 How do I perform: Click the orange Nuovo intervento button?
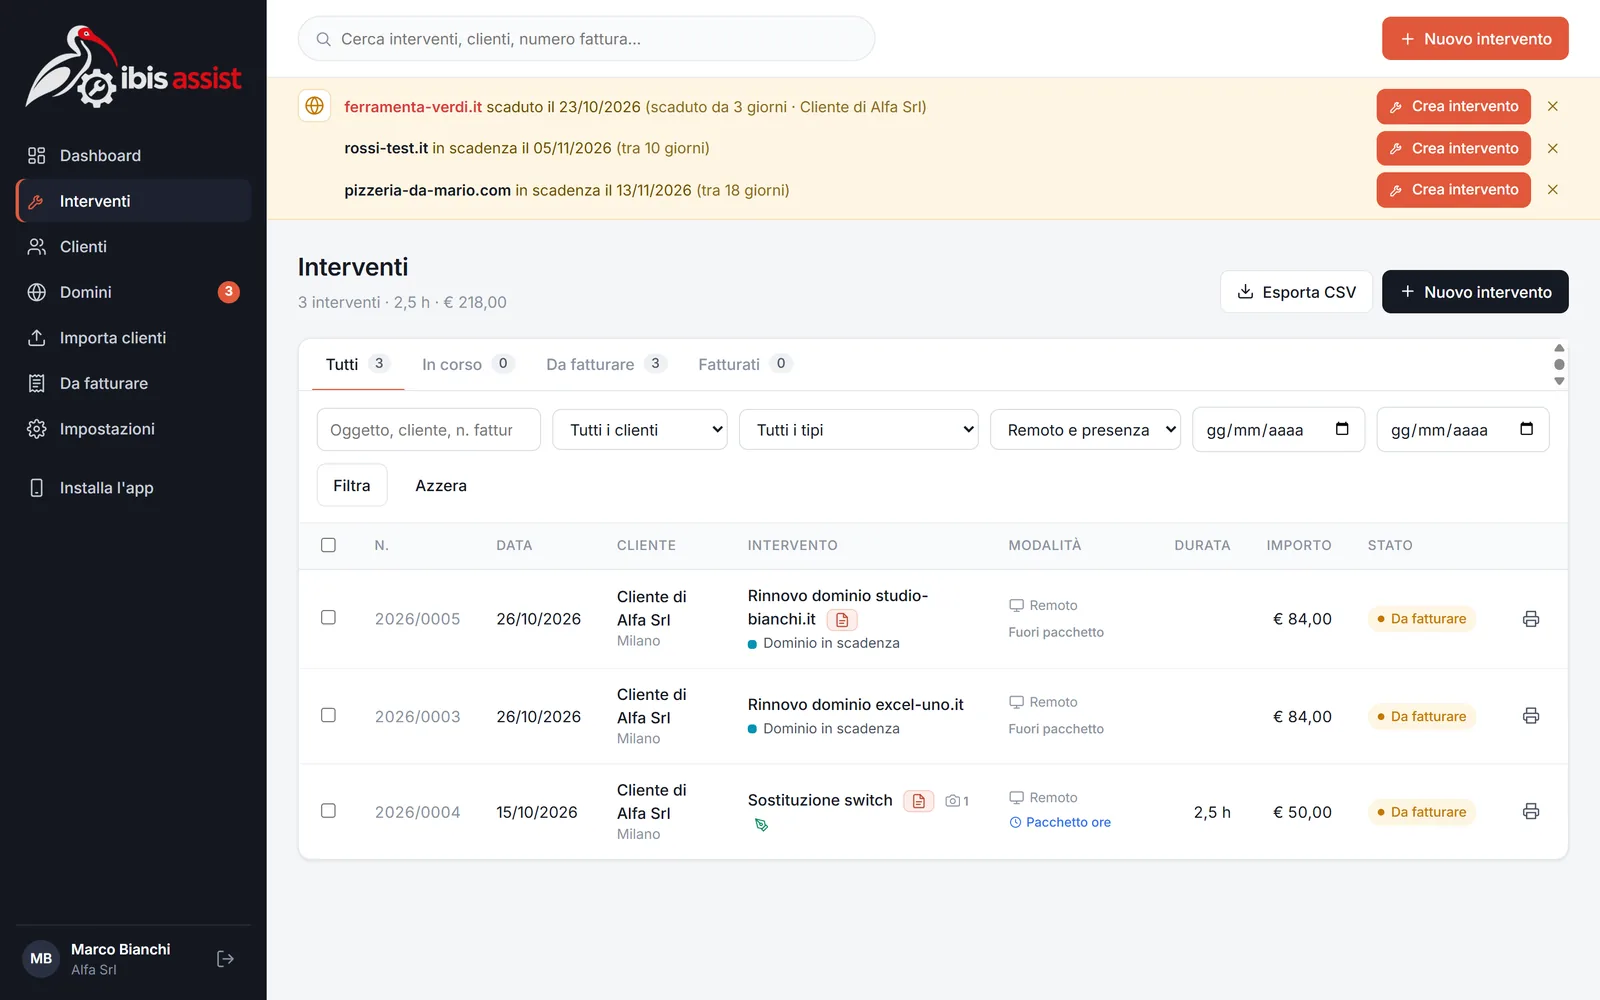1475,39
